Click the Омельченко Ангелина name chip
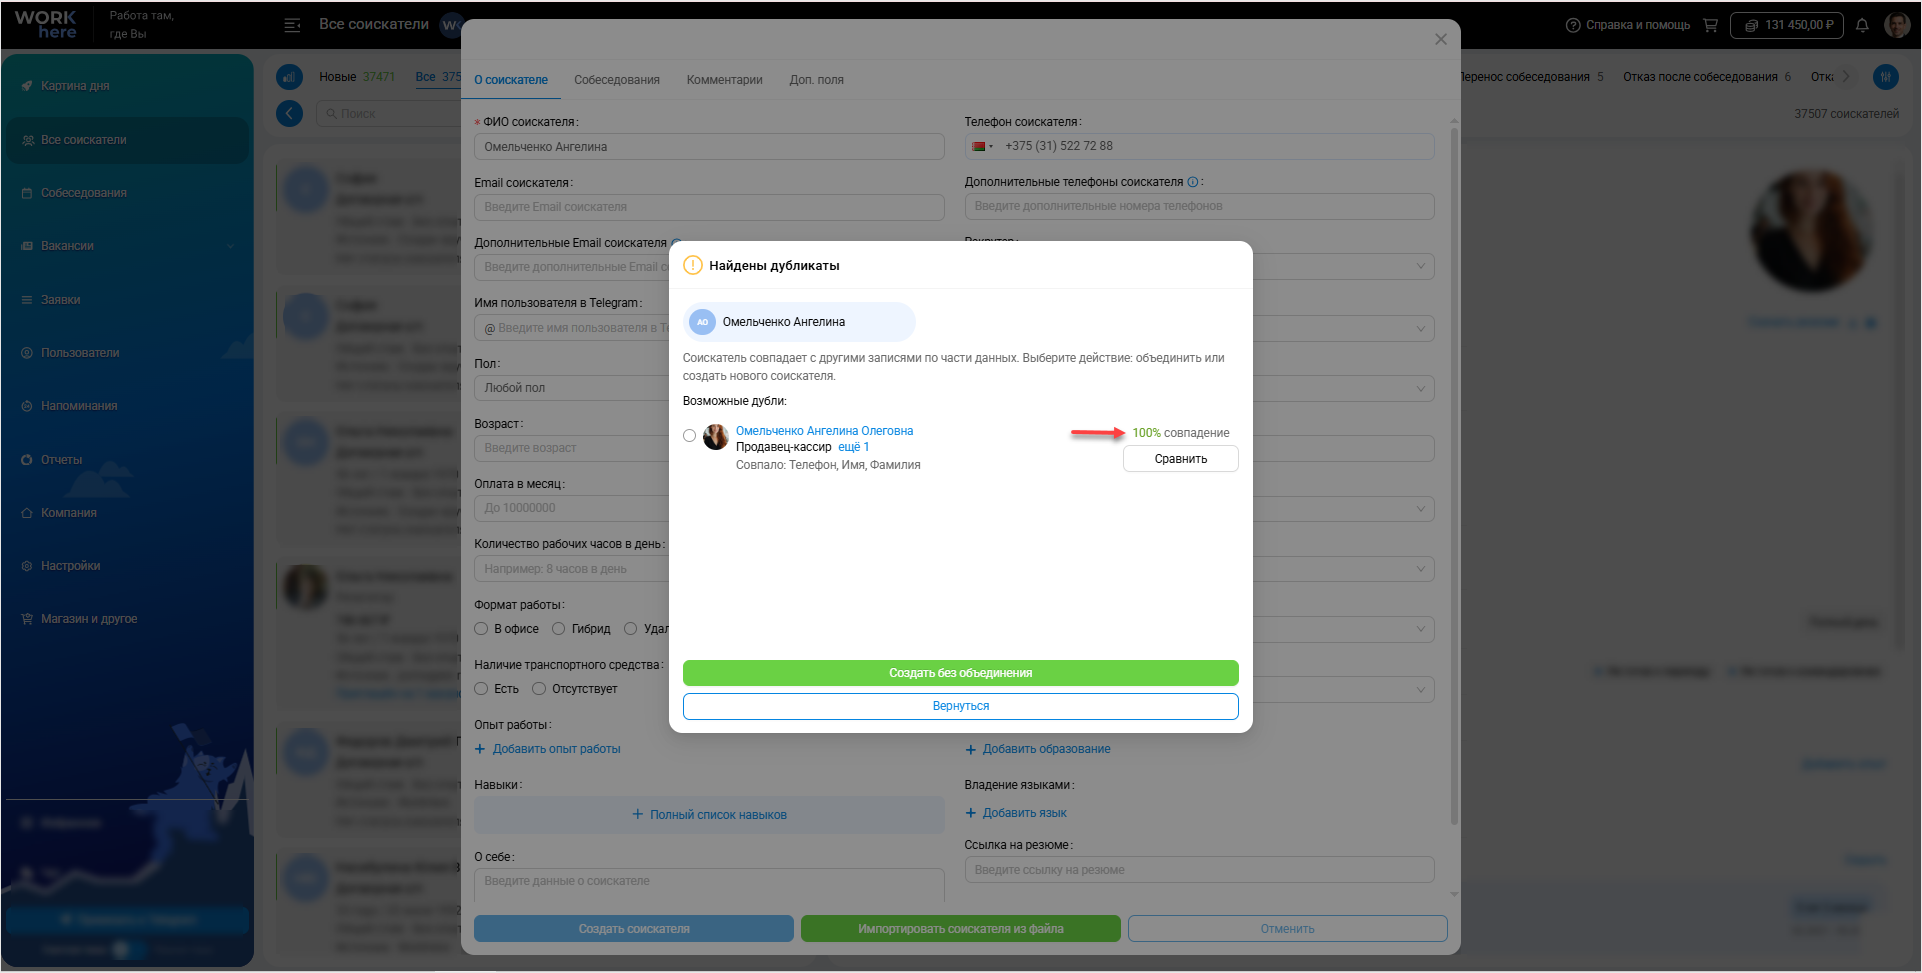The image size is (1922, 973). (x=799, y=322)
